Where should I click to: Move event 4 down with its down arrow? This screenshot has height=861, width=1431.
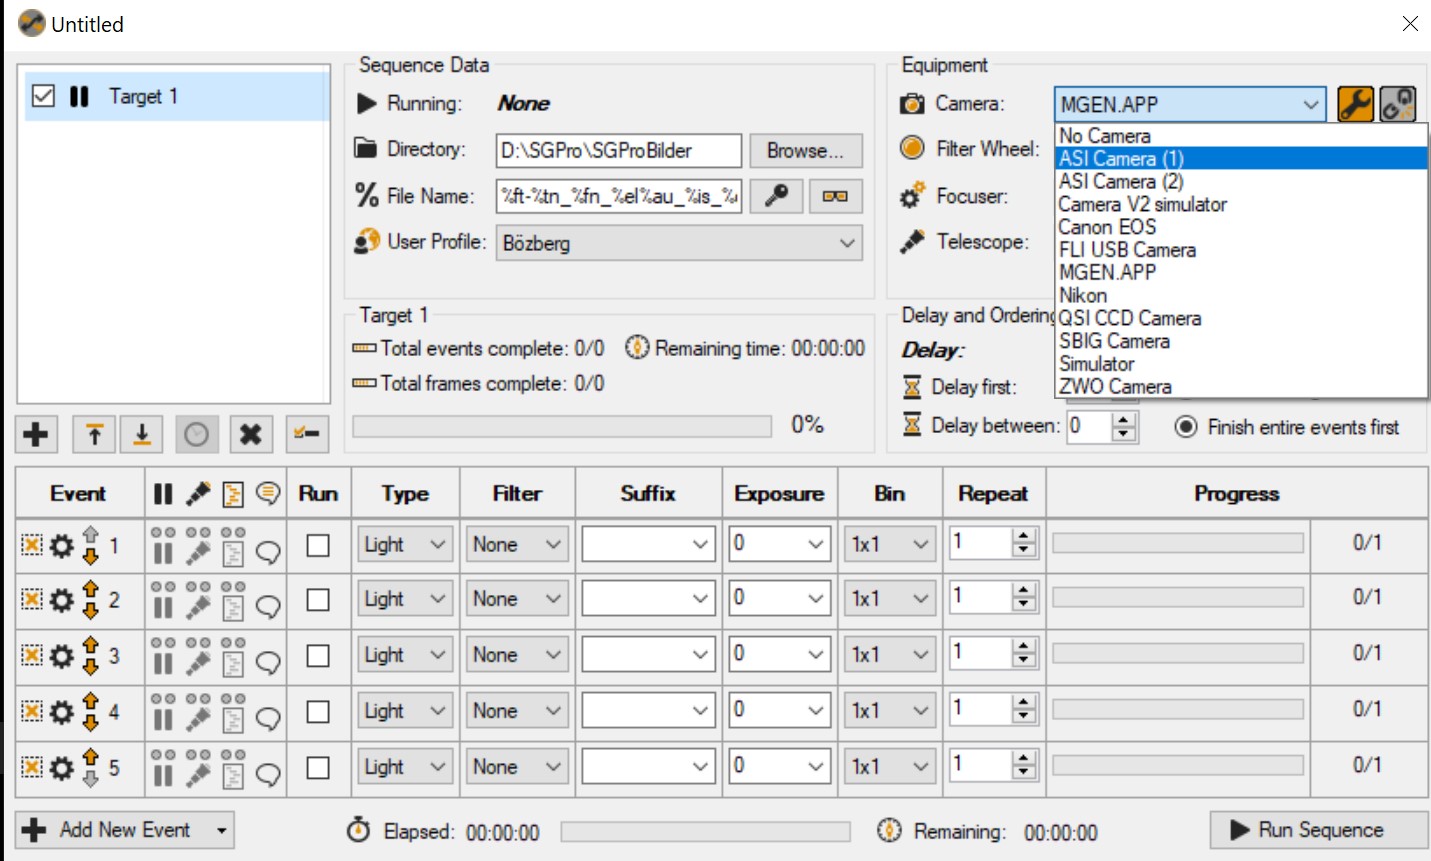point(91,722)
